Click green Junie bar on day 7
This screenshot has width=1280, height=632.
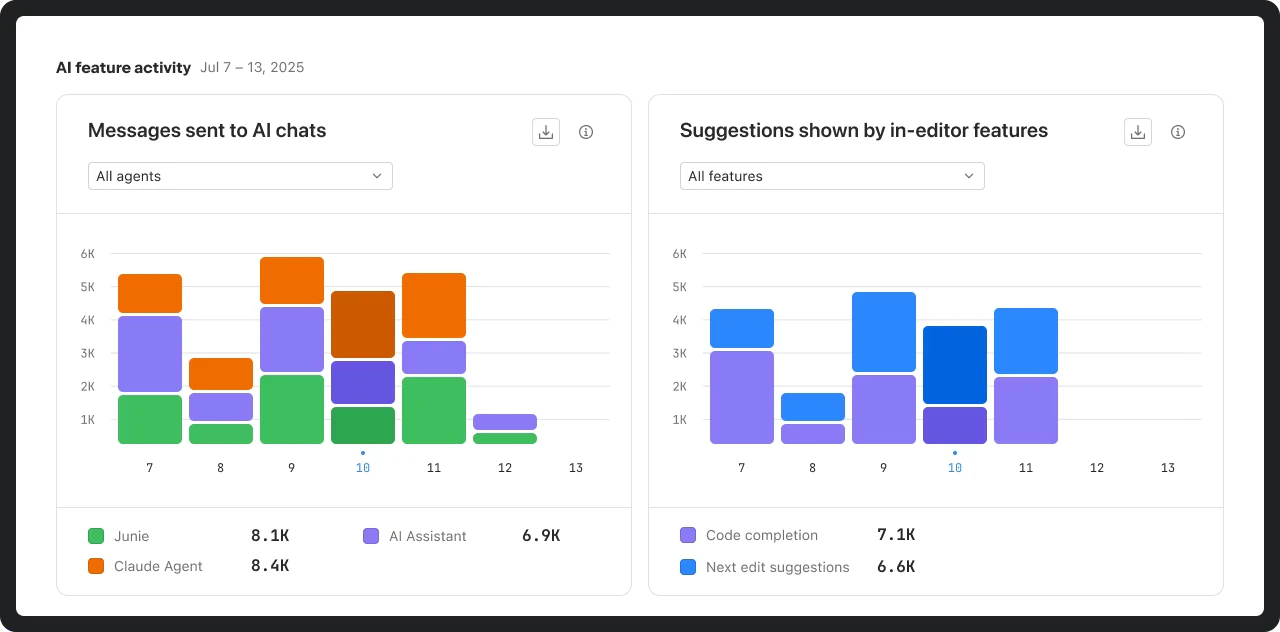point(150,419)
